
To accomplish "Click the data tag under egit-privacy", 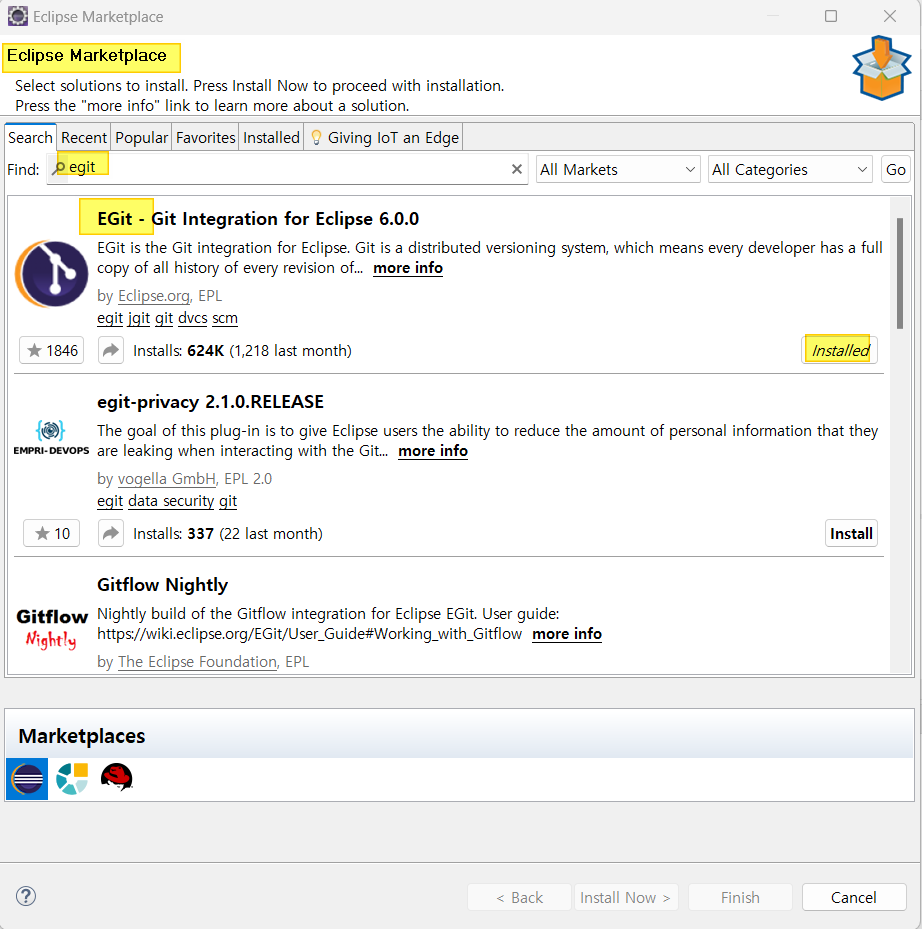I will point(143,501).
